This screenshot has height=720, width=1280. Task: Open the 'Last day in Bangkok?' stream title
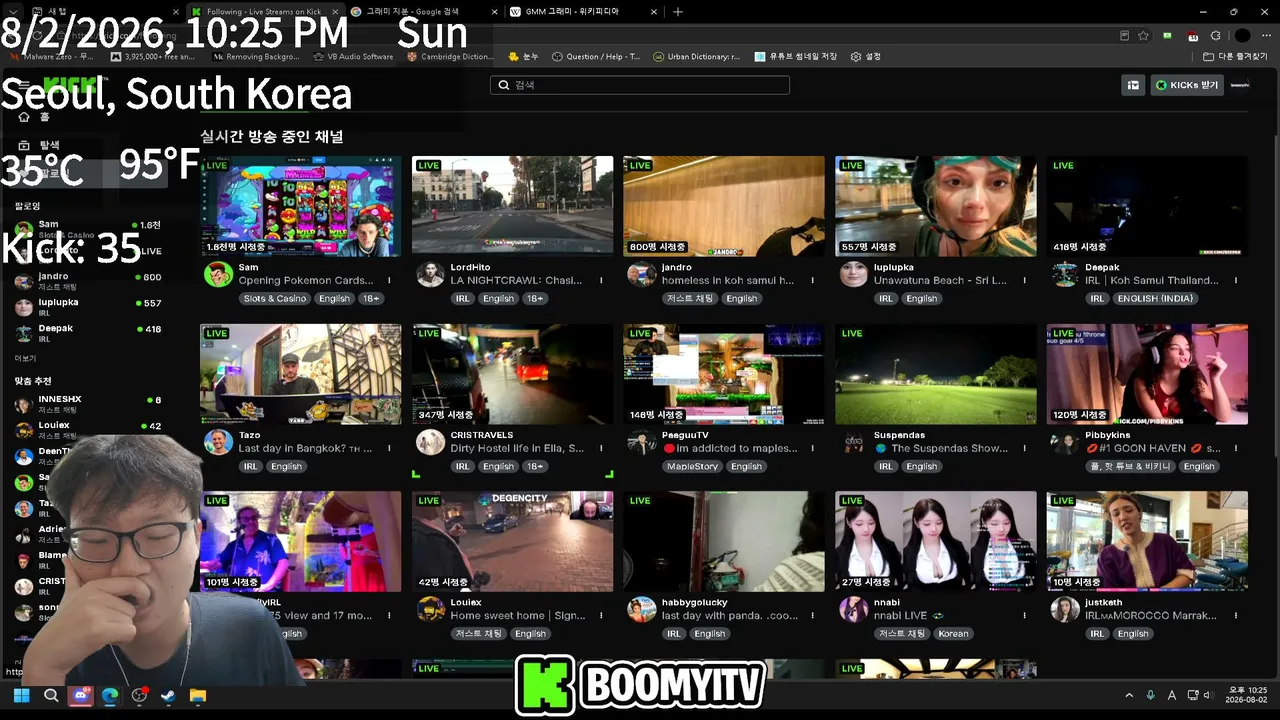tap(306, 449)
